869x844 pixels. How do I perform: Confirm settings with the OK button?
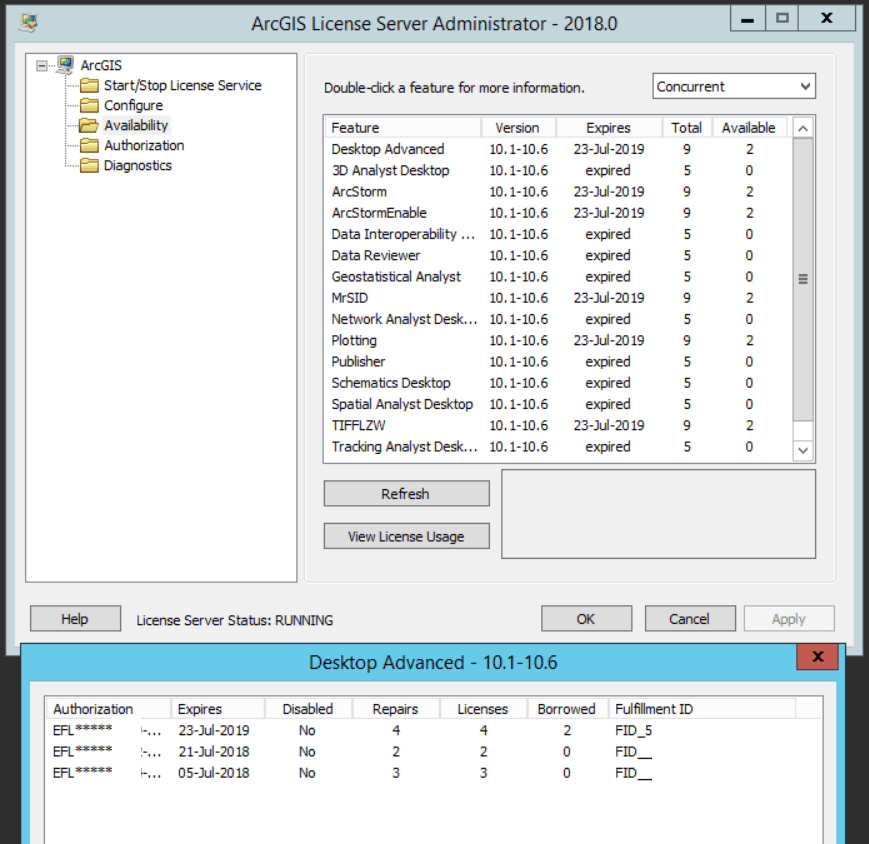pyautogui.click(x=586, y=618)
